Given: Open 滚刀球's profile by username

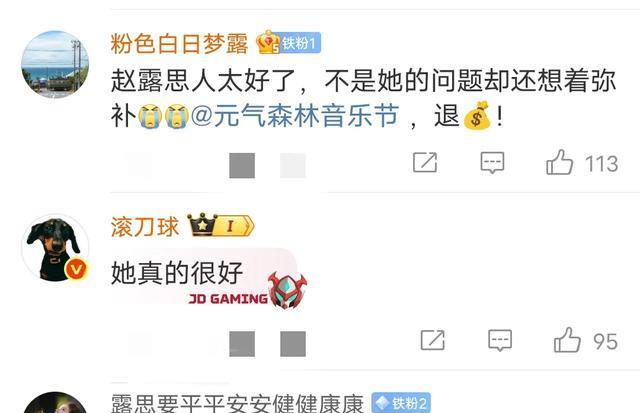Looking at the screenshot, I should pyautogui.click(x=145, y=226).
